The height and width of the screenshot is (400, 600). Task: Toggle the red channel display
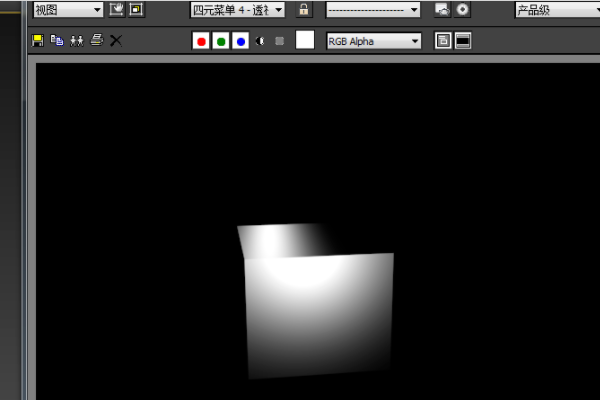pos(201,41)
